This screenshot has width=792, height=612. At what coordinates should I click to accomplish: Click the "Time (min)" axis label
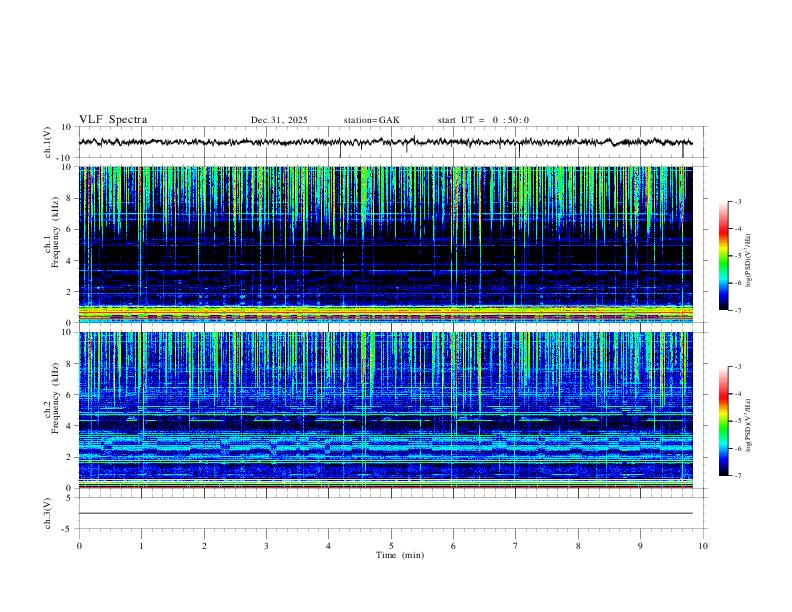(x=400, y=555)
